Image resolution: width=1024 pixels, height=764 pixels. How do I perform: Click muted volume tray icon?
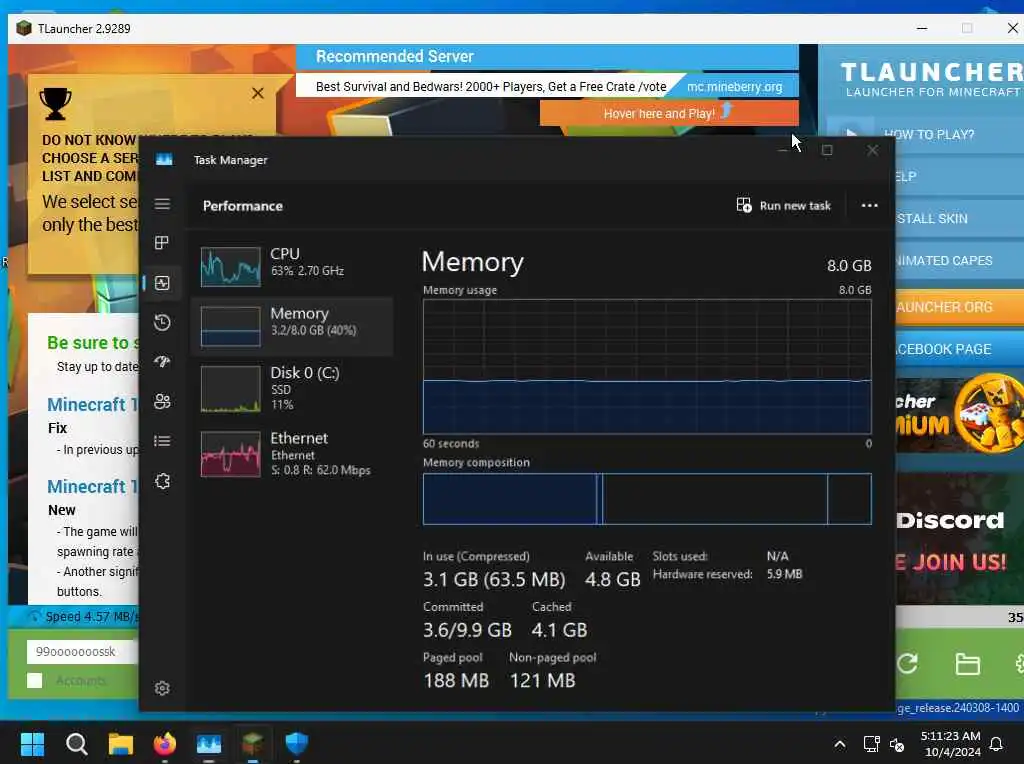pos(897,744)
